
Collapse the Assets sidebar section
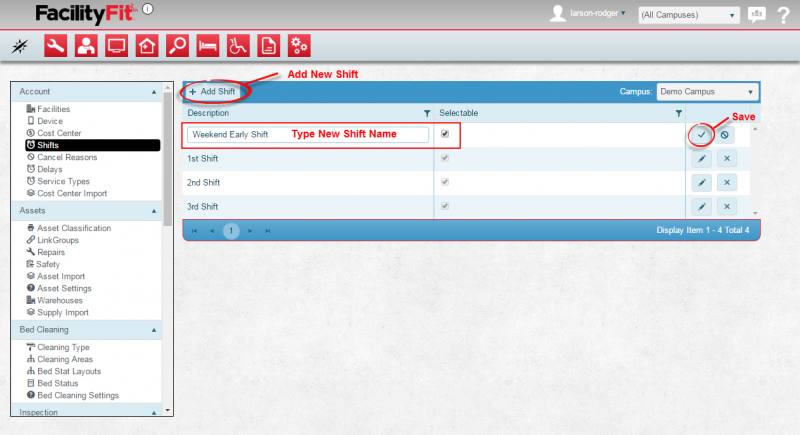click(154, 211)
